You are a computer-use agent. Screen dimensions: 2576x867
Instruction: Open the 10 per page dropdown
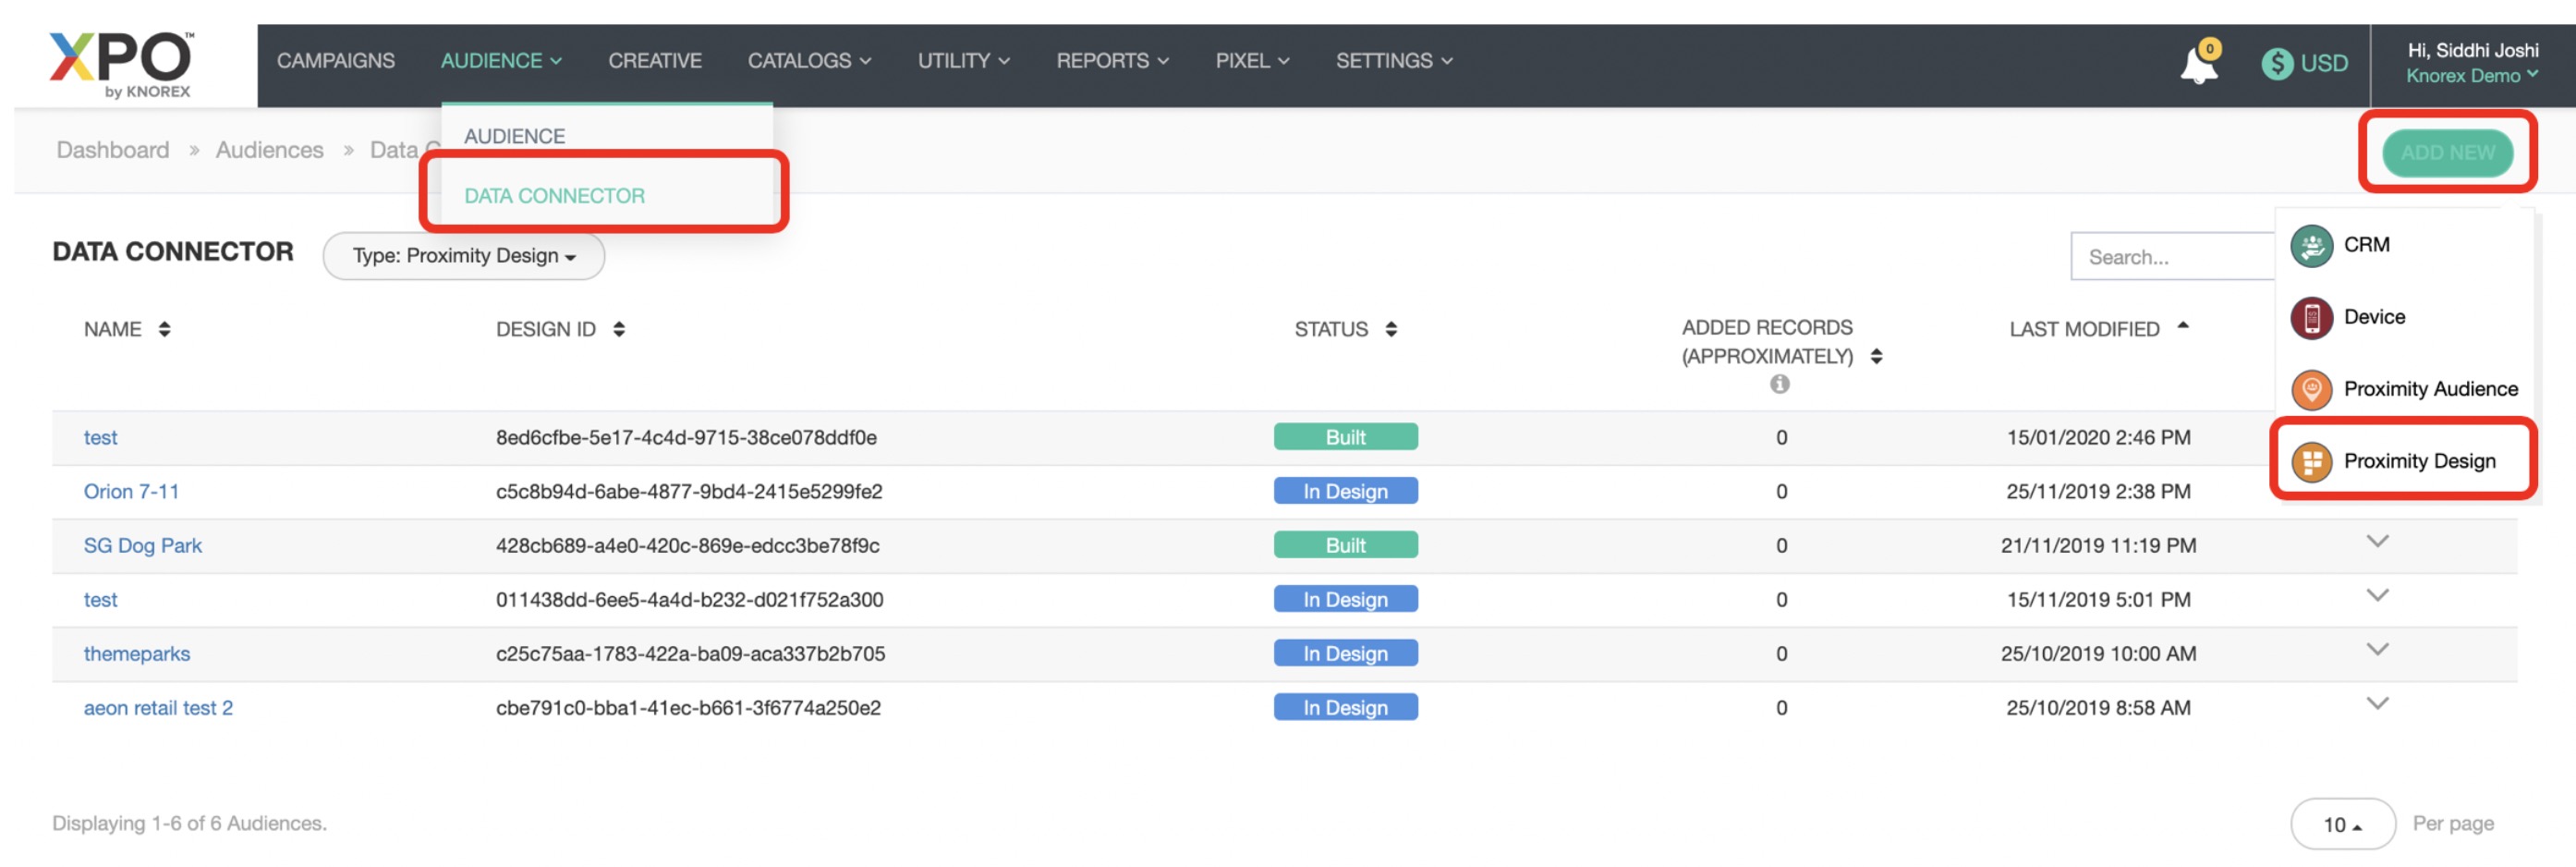tap(2341, 825)
